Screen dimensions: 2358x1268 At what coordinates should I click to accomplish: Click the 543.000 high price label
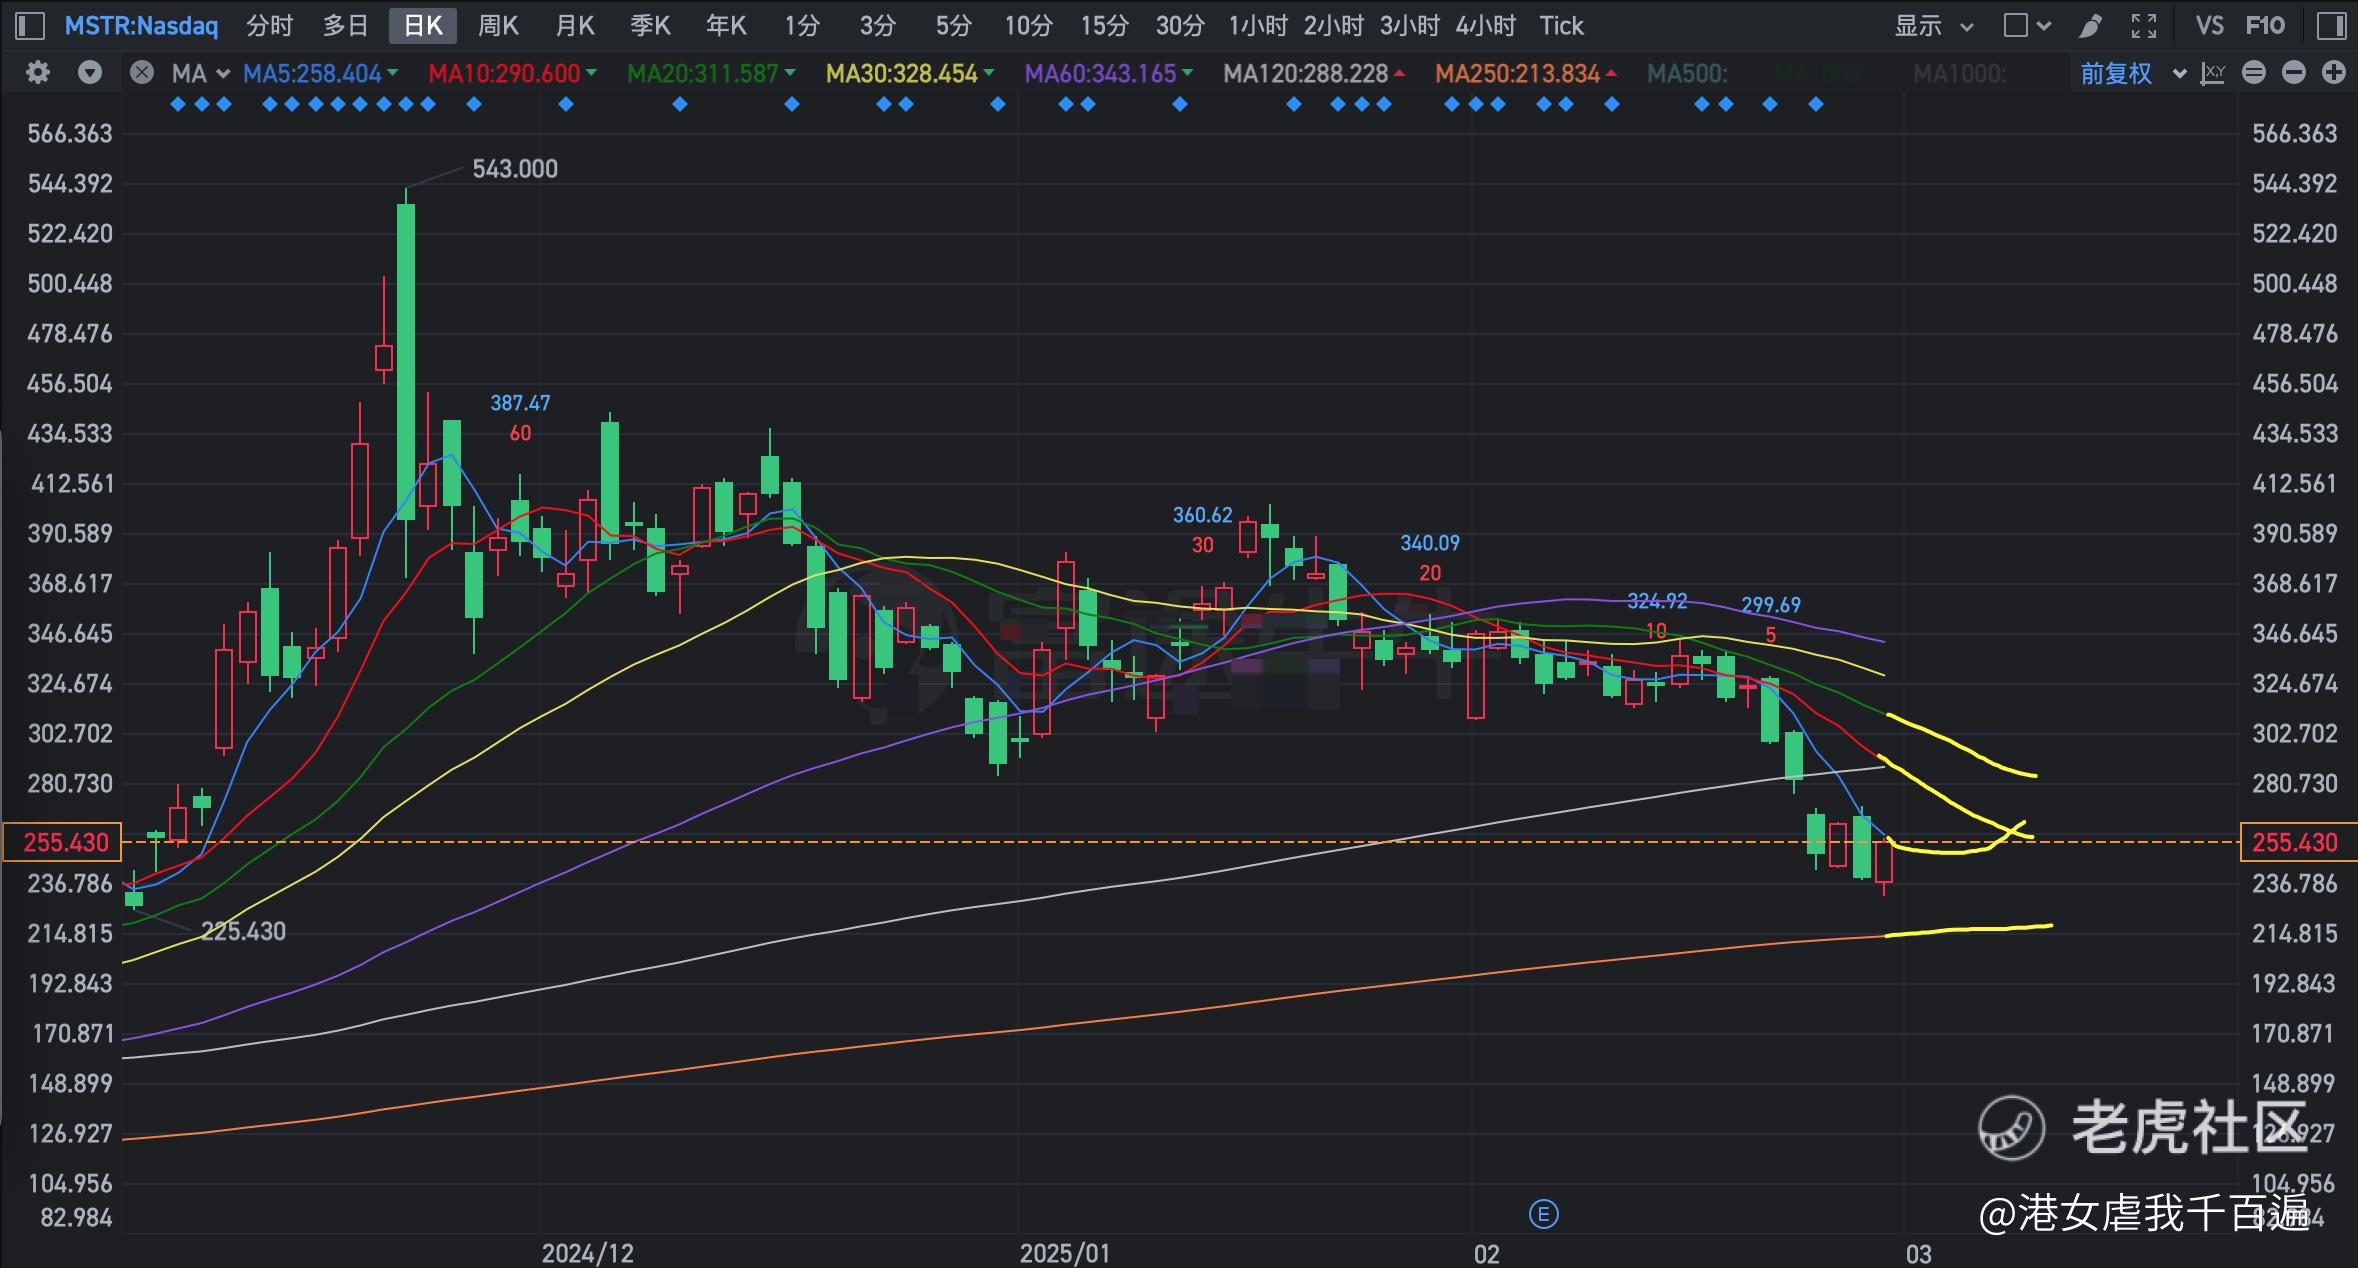515,169
